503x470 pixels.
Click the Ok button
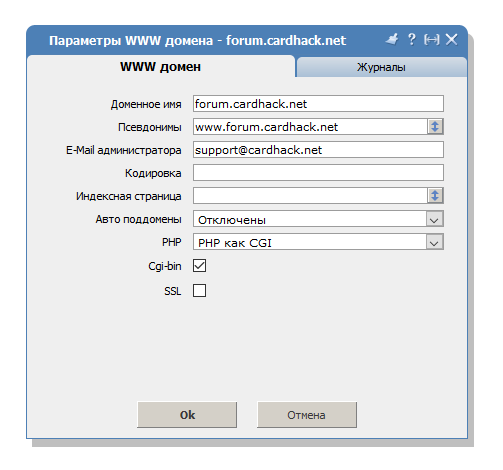pyautogui.click(x=187, y=415)
